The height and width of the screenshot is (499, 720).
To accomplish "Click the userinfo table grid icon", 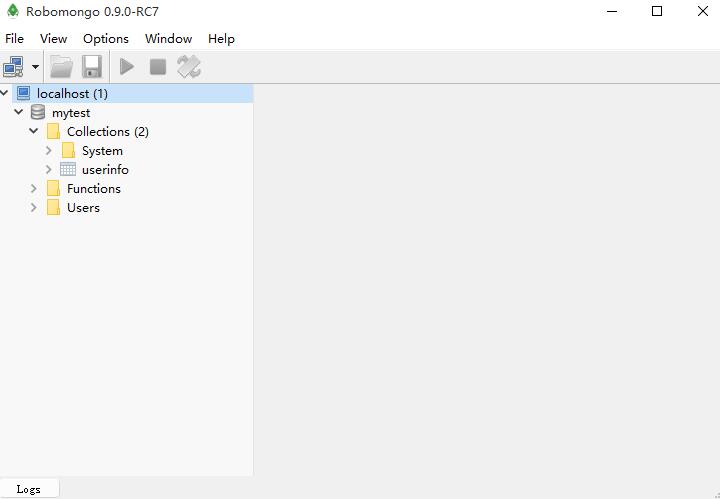I will coord(68,169).
